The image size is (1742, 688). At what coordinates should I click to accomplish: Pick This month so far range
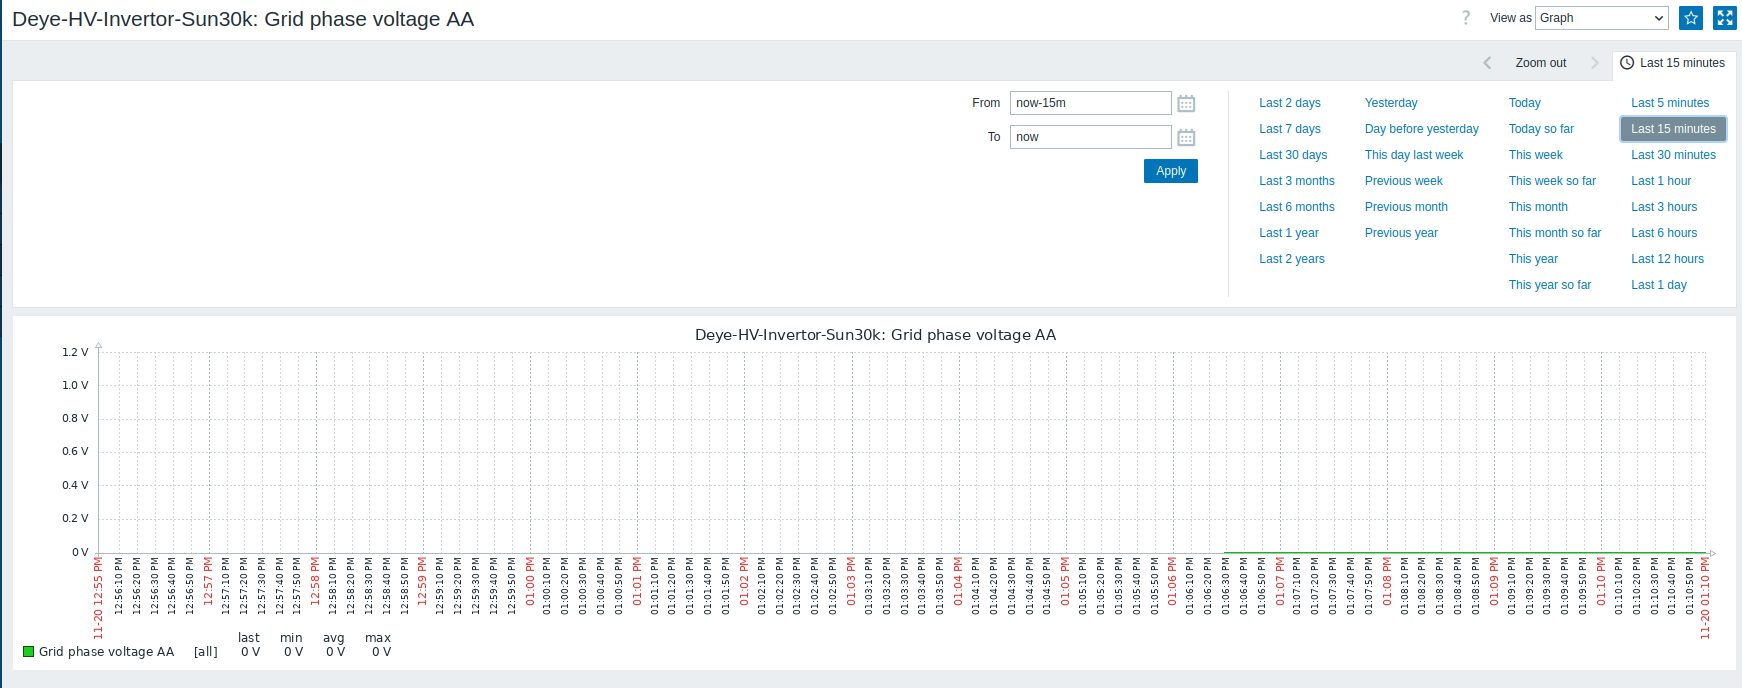point(1554,233)
